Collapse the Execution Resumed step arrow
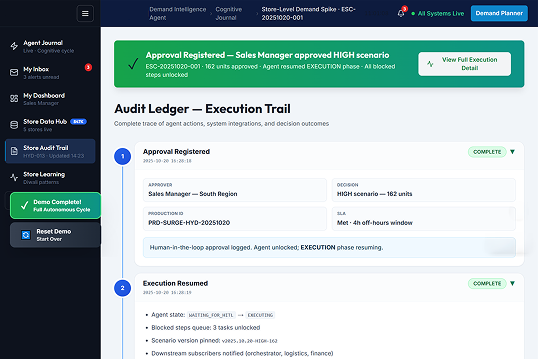 (x=512, y=283)
